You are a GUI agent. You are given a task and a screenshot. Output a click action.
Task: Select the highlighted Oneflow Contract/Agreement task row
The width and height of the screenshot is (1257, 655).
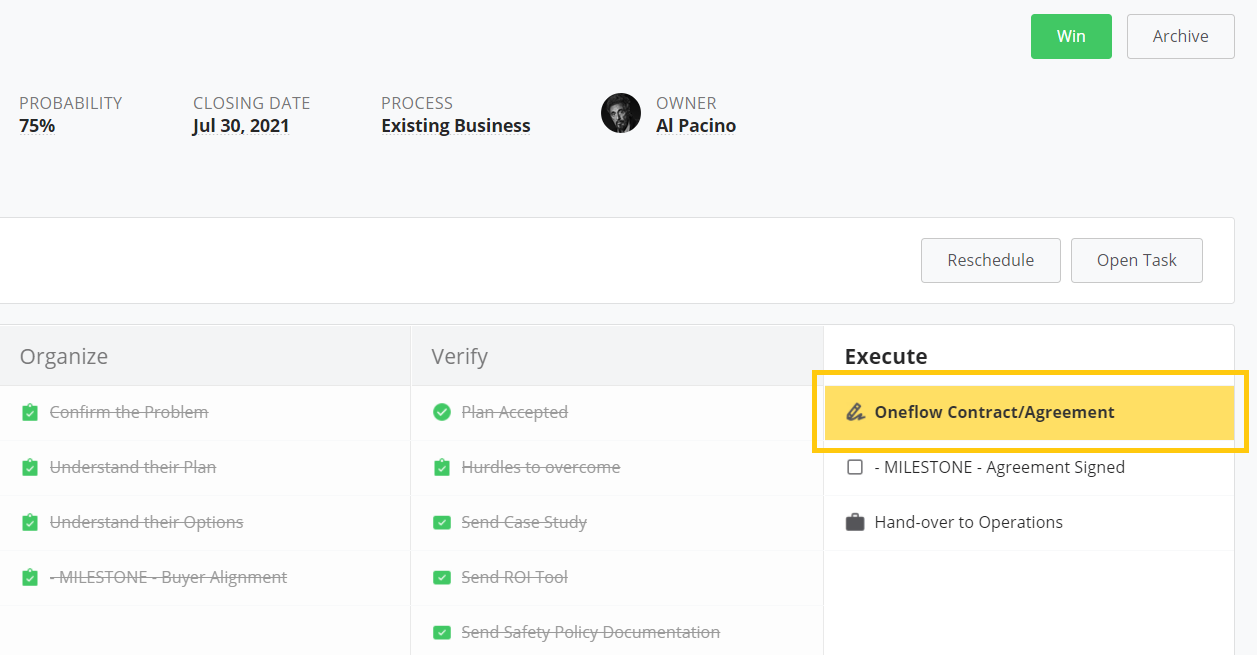[1030, 411]
